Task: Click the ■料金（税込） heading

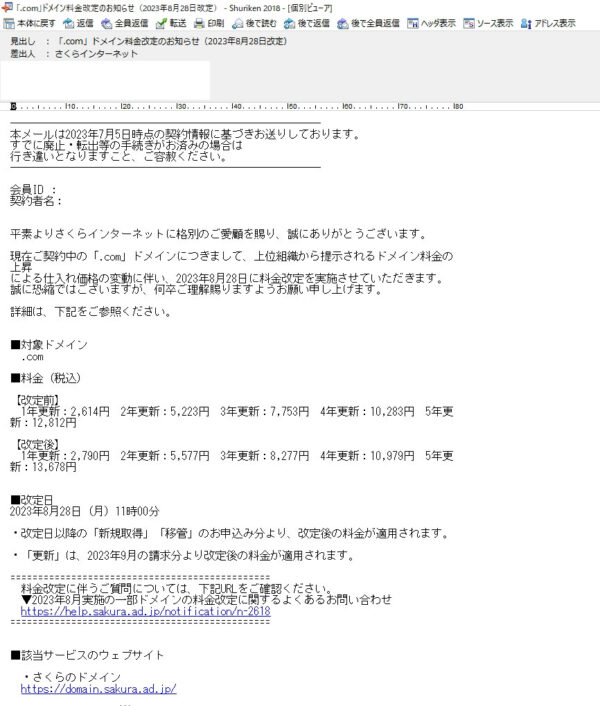Action: [x=45, y=378]
